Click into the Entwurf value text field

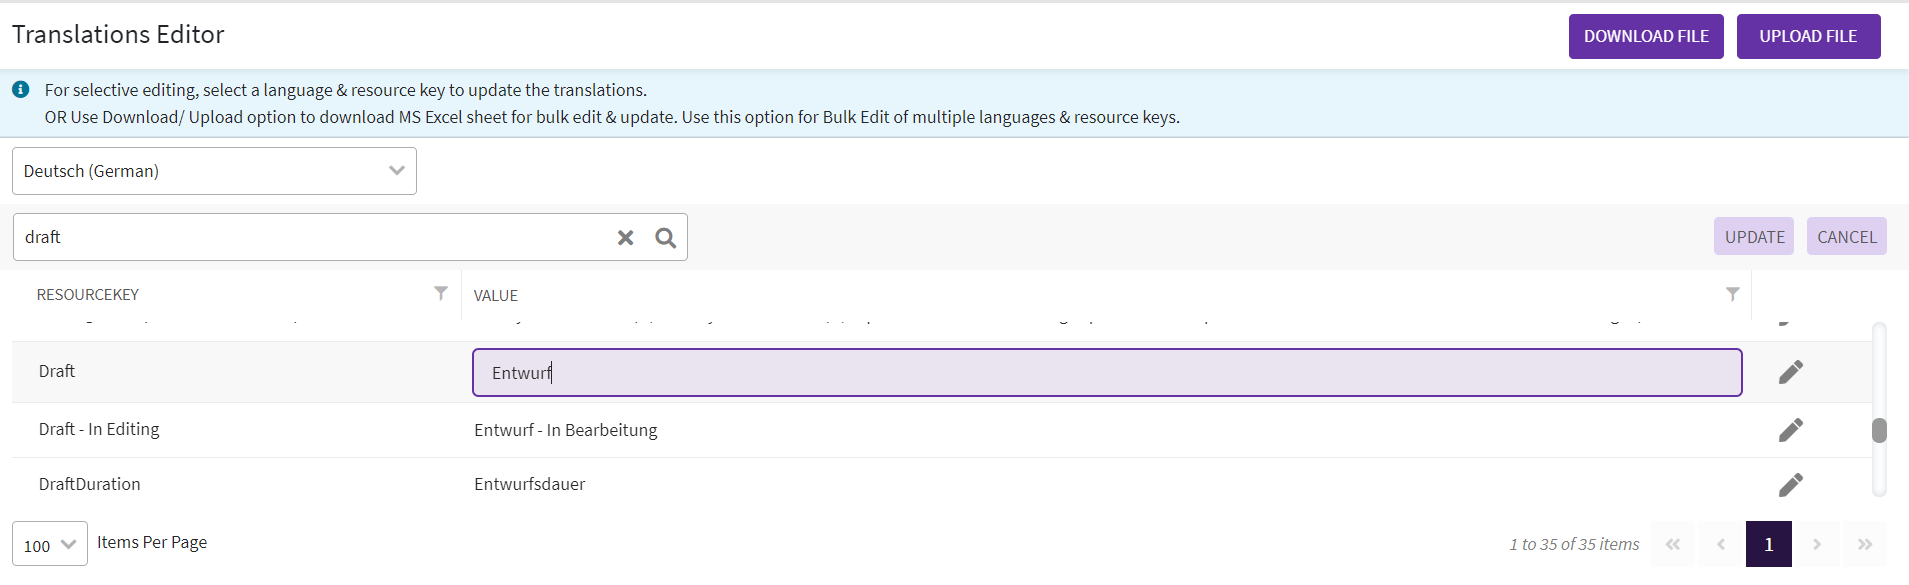(x=1106, y=373)
